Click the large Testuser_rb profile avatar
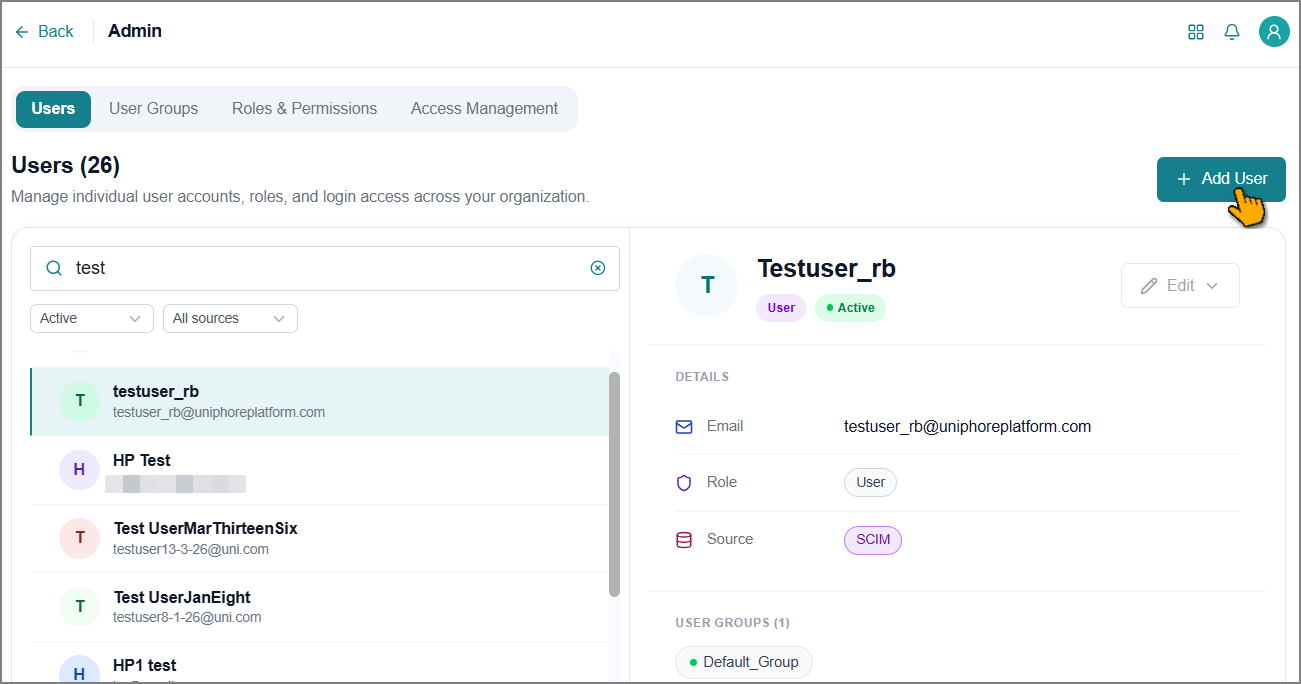 click(707, 285)
